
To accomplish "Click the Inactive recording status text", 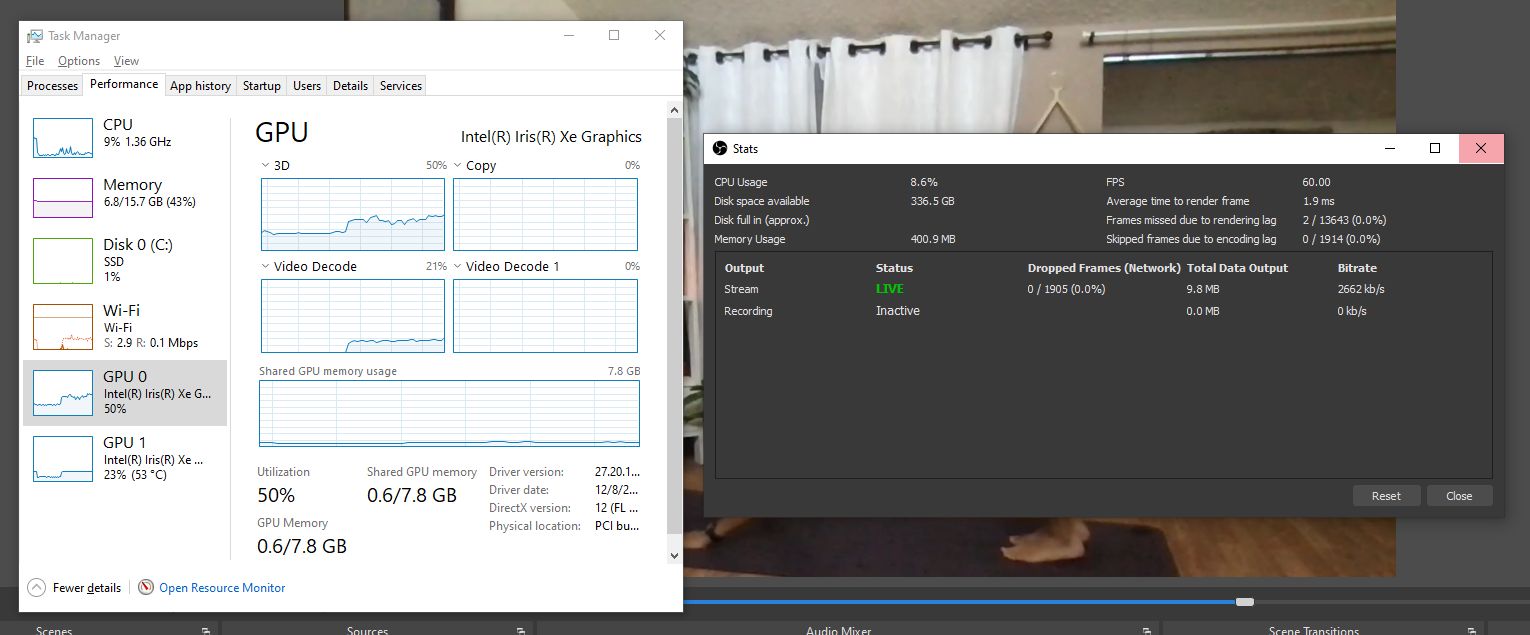I will (x=897, y=311).
